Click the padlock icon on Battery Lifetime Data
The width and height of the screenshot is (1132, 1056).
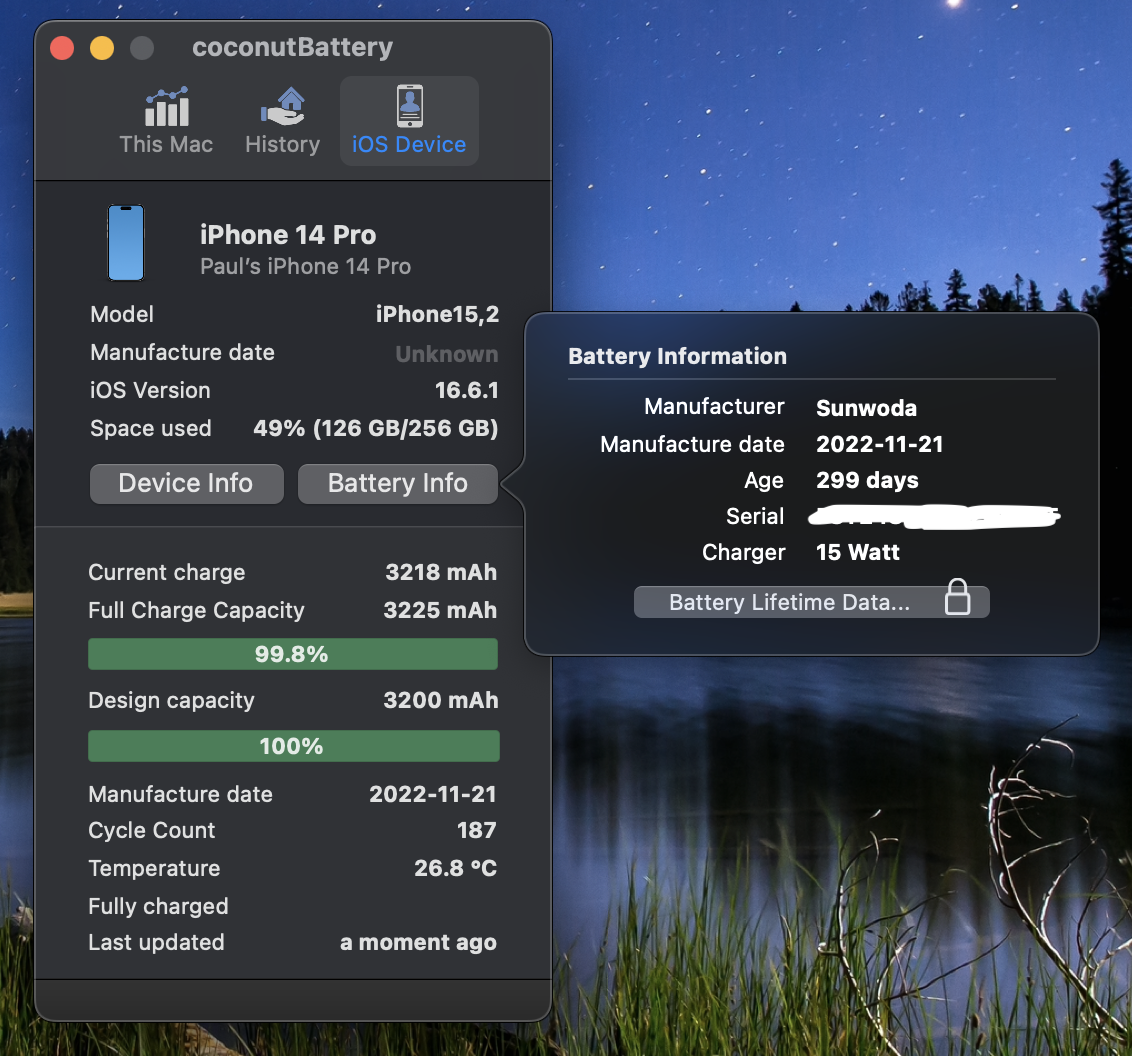[x=957, y=597]
